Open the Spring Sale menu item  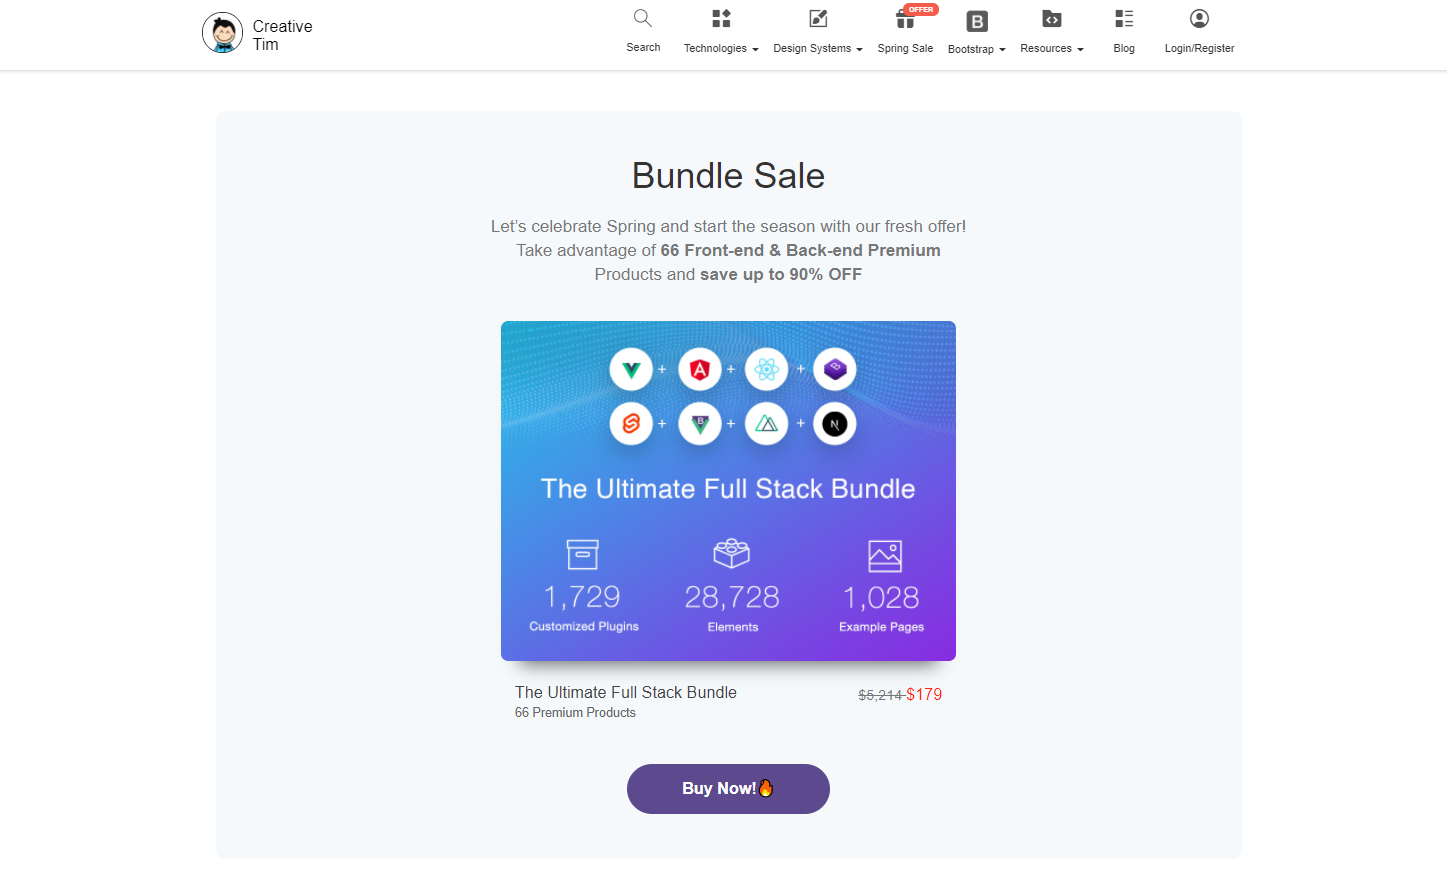(905, 48)
